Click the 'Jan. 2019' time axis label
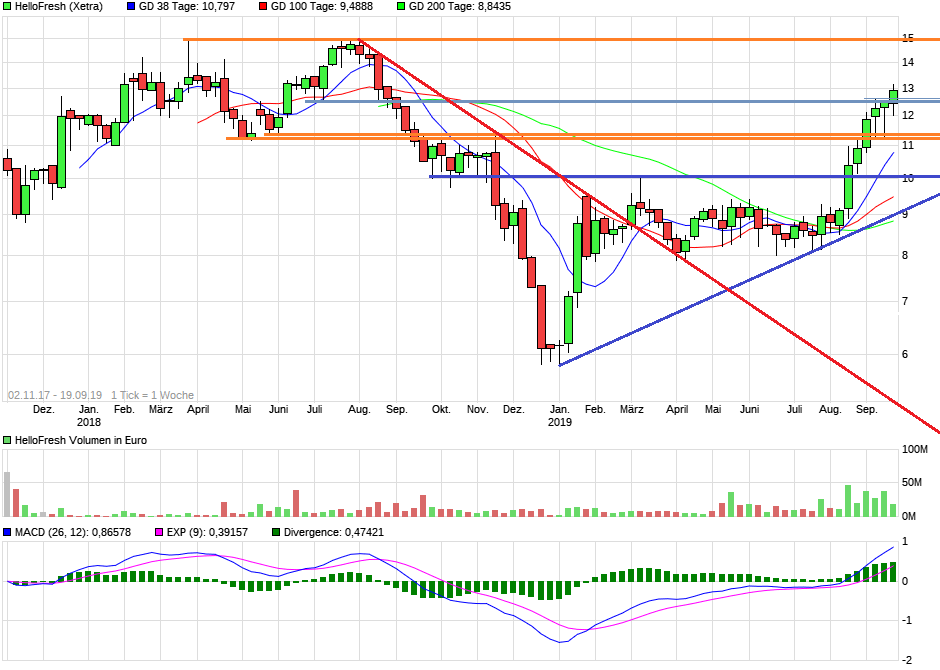940x670 pixels. (x=560, y=415)
